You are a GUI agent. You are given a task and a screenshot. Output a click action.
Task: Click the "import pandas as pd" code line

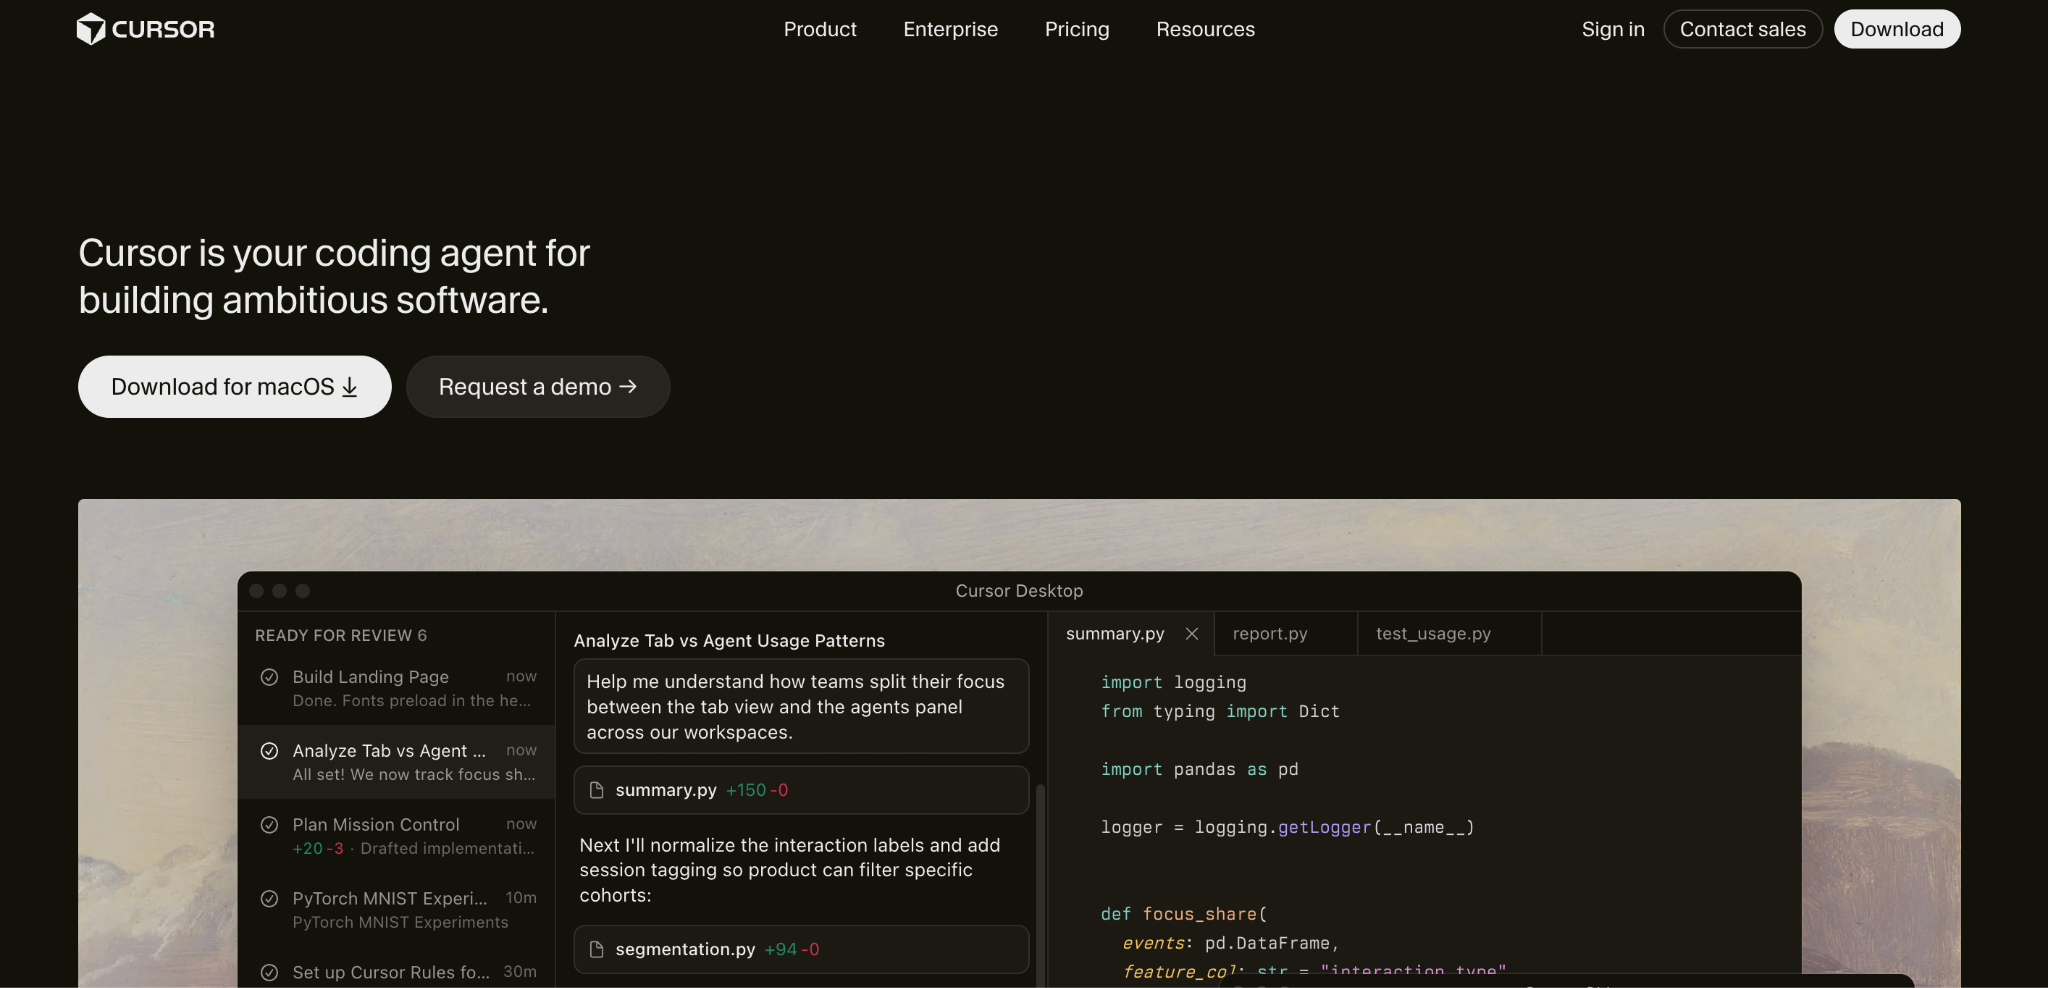[x=1199, y=769]
